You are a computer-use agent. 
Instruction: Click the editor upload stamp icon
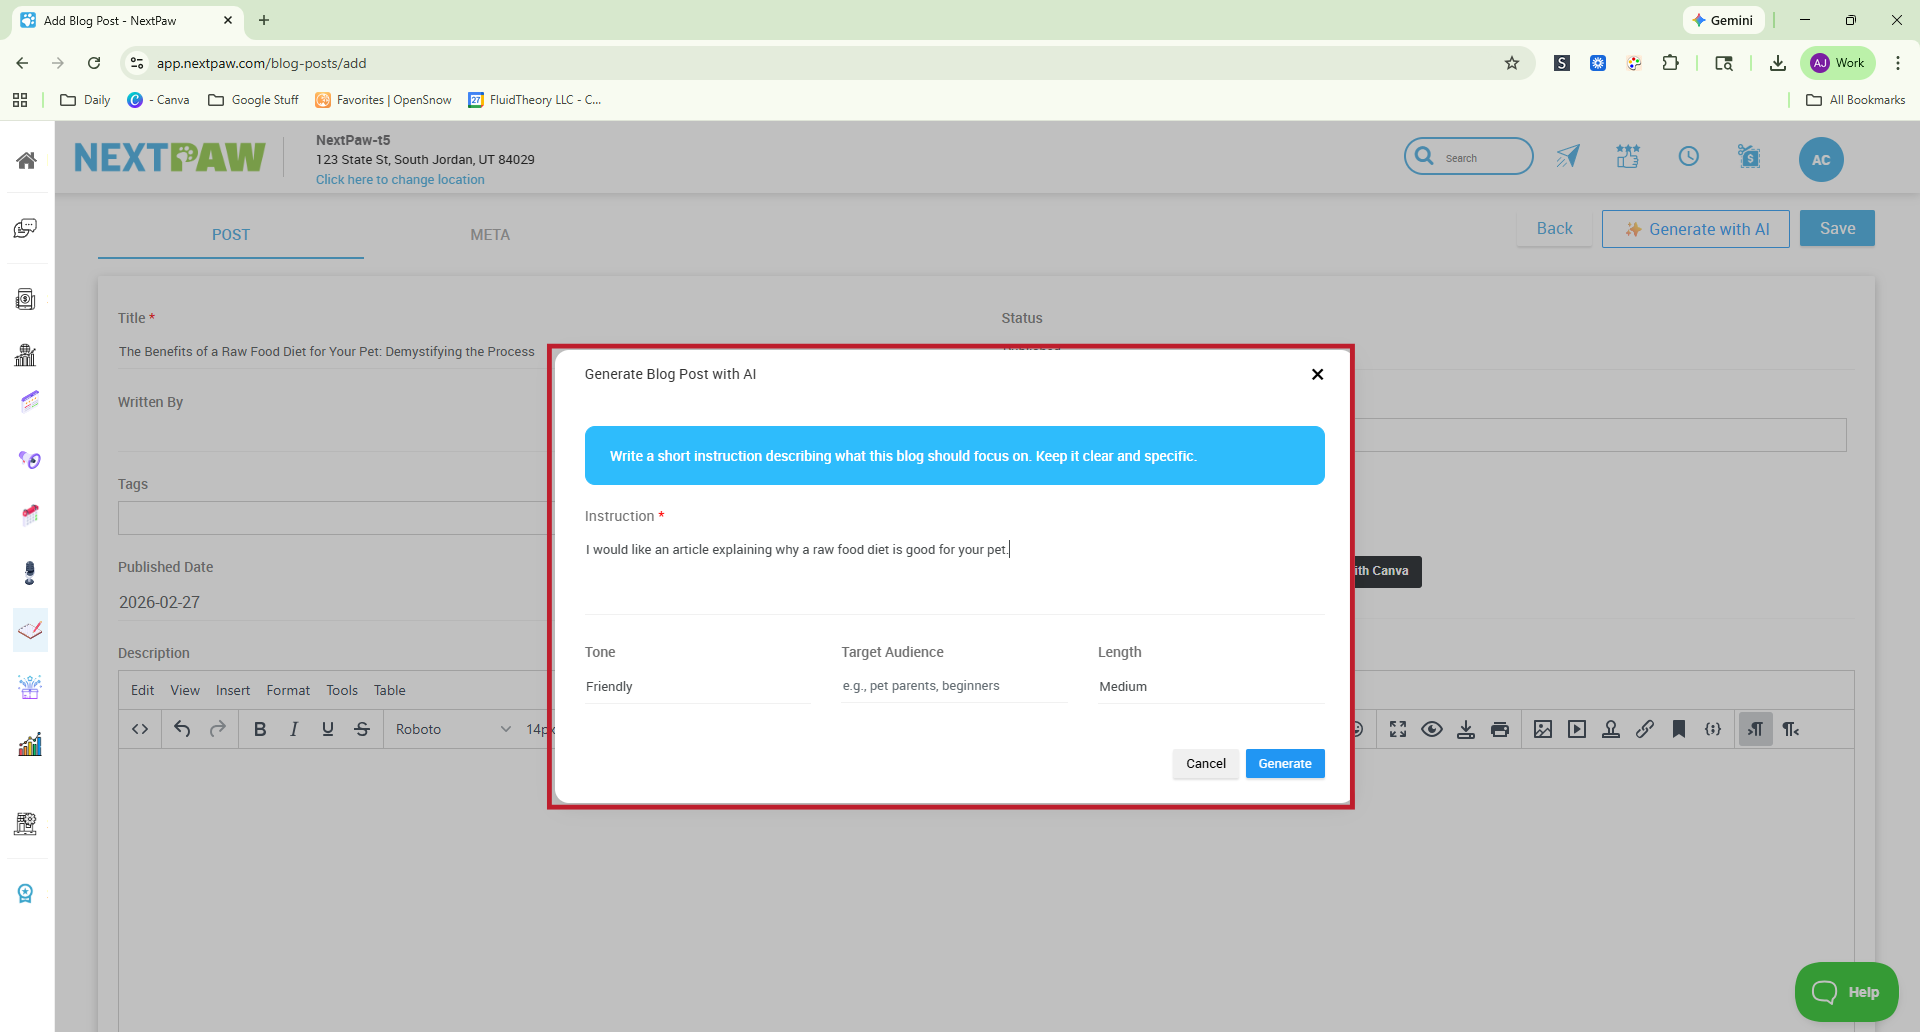tap(1611, 729)
